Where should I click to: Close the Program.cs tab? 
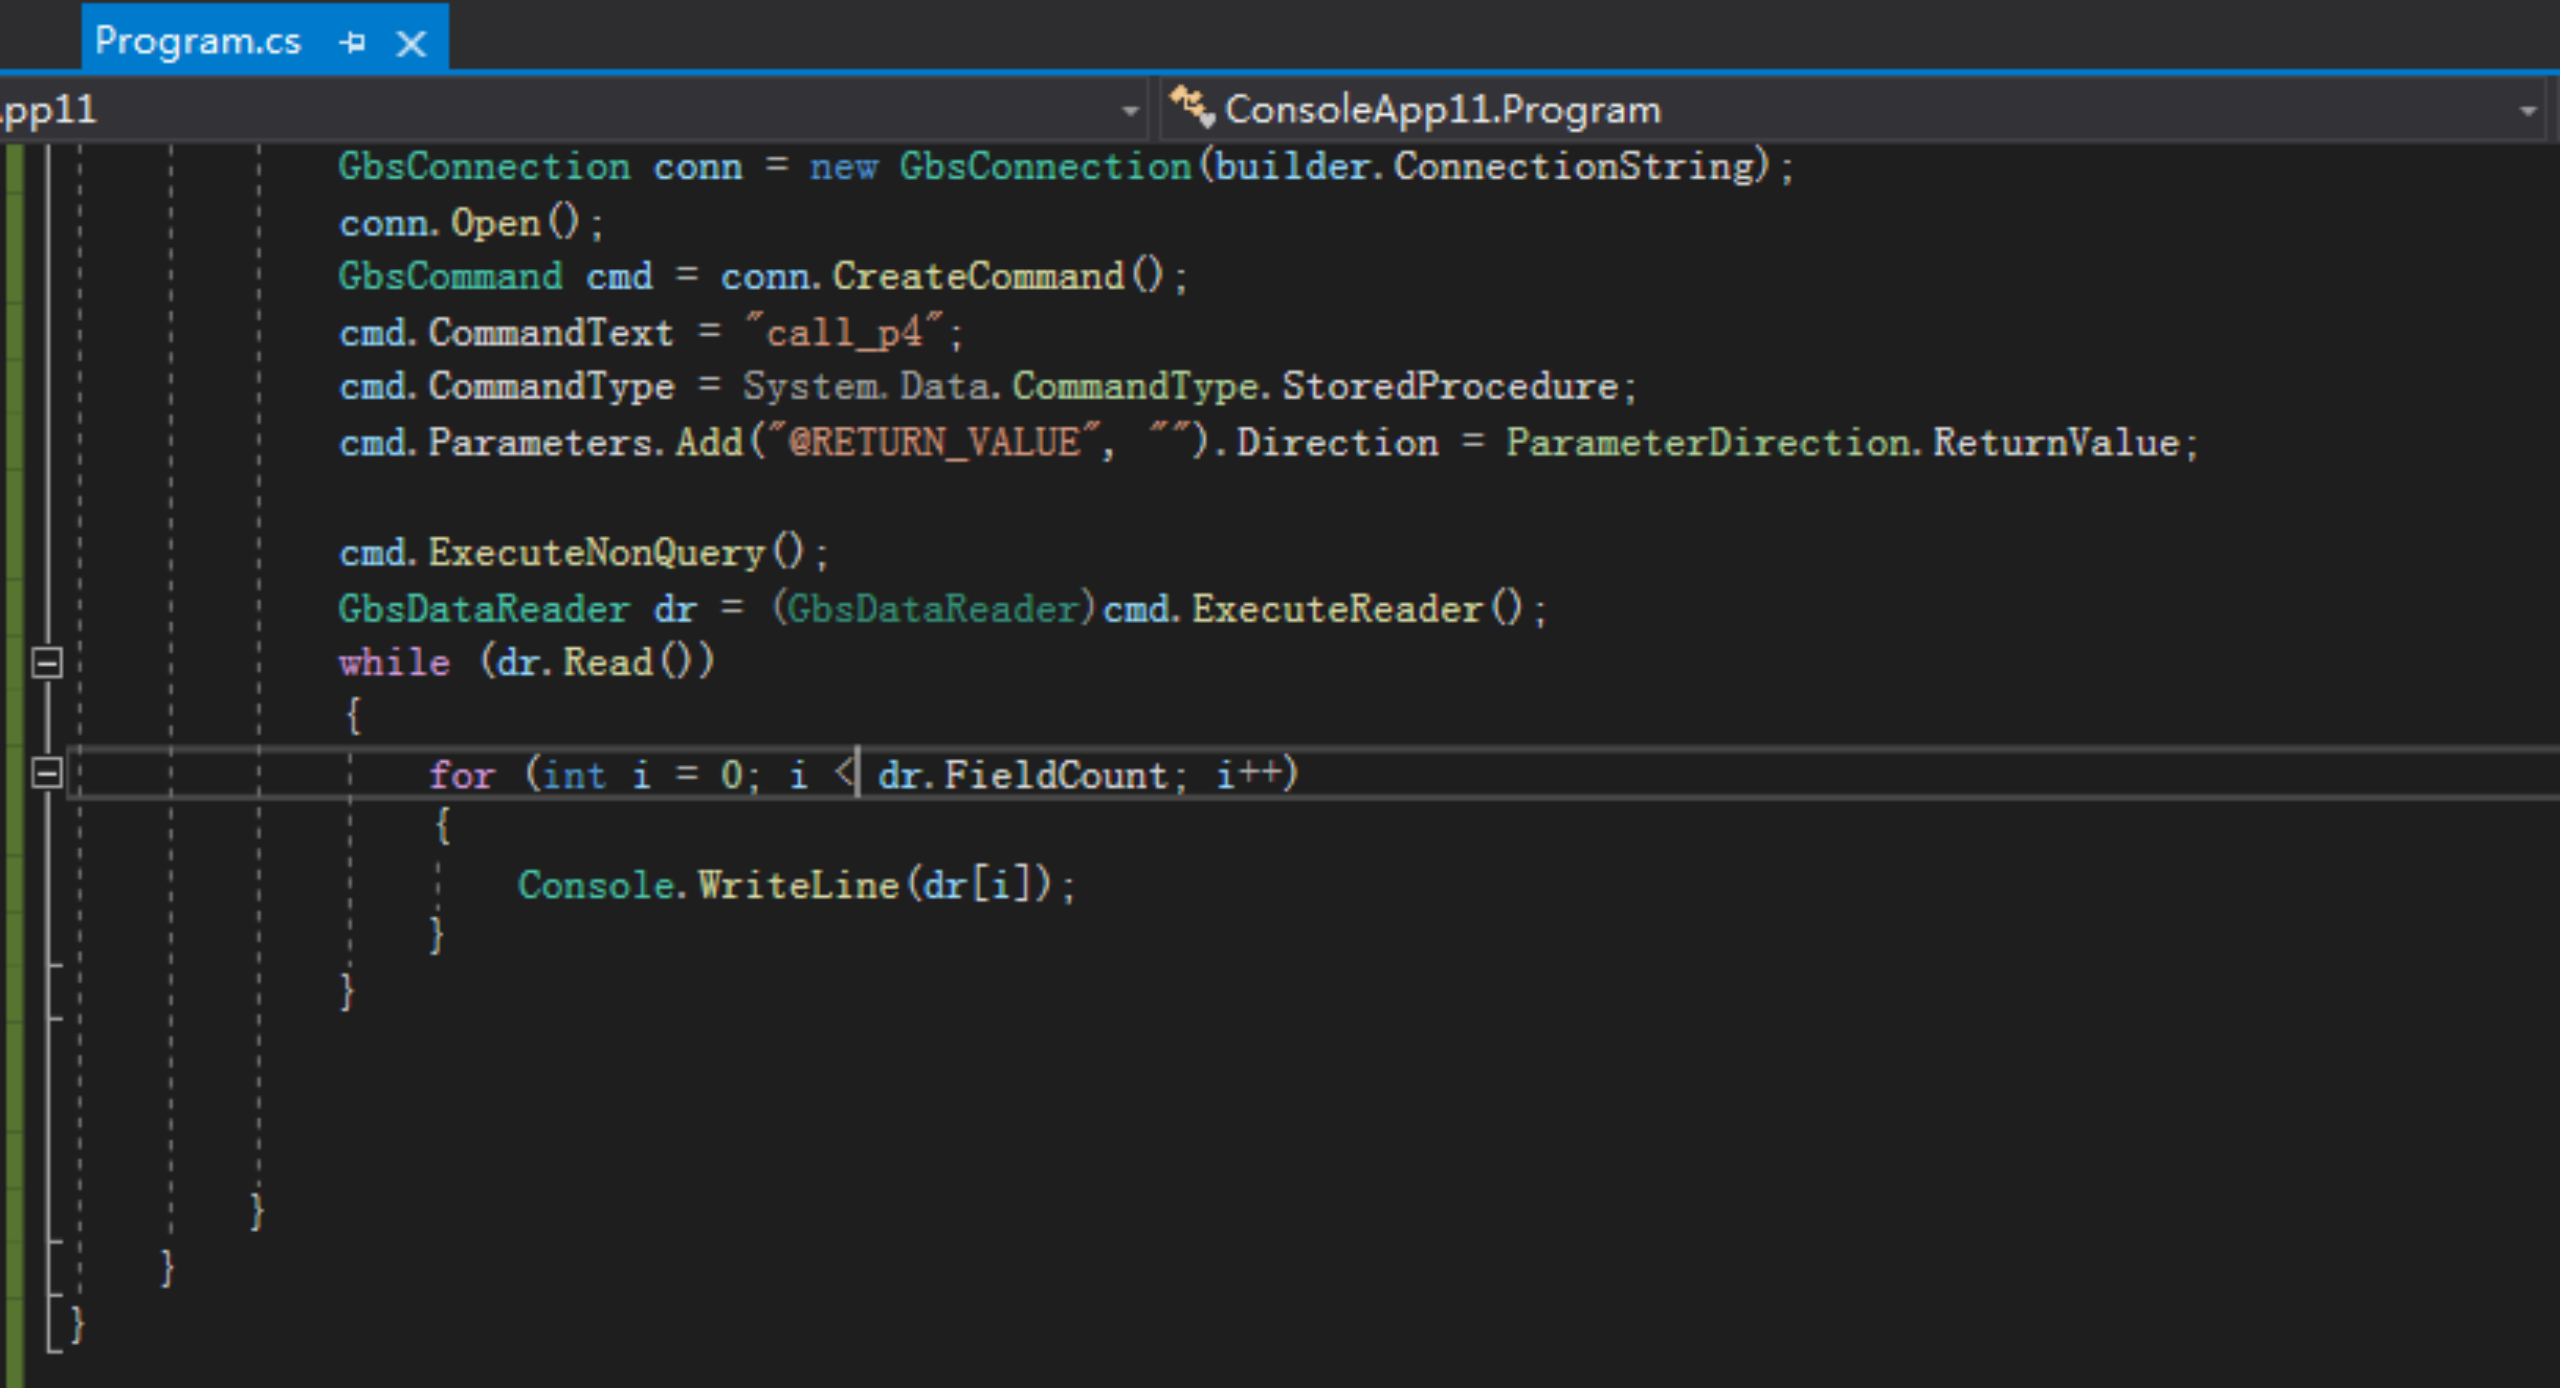pos(411,43)
